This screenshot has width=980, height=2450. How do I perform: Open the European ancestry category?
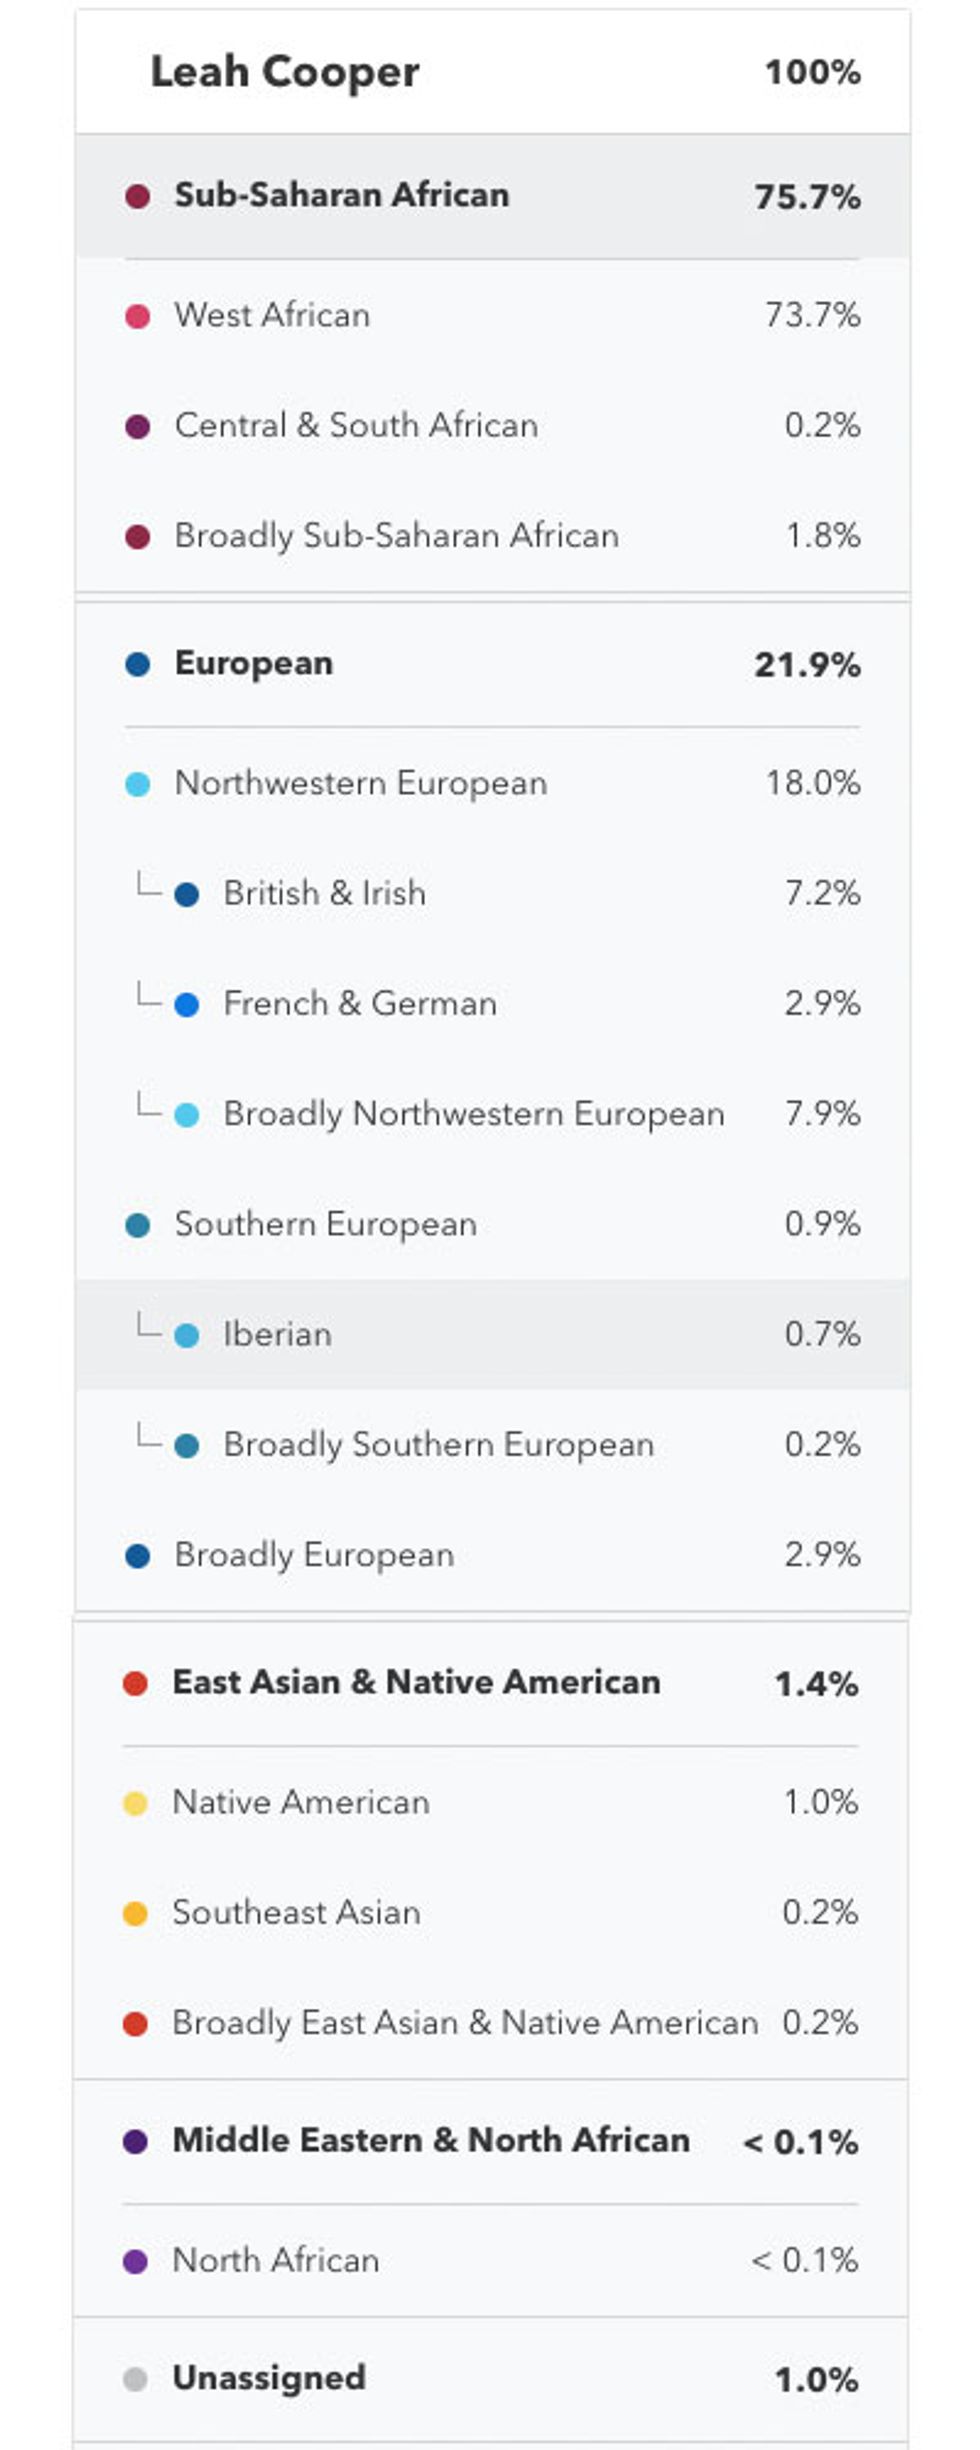(492, 664)
